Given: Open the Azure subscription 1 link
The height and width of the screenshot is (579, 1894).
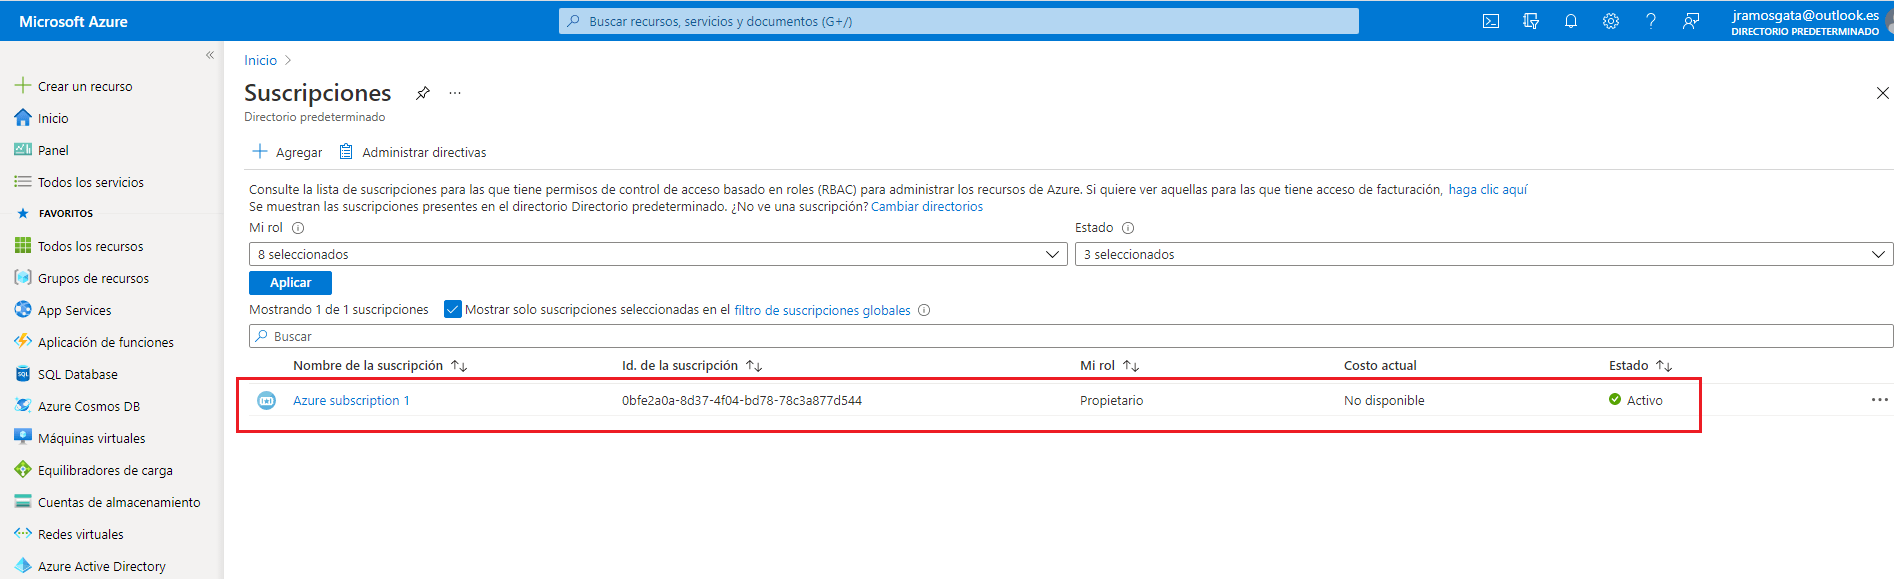Looking at the screenshot, I should [x=351, y=400].
